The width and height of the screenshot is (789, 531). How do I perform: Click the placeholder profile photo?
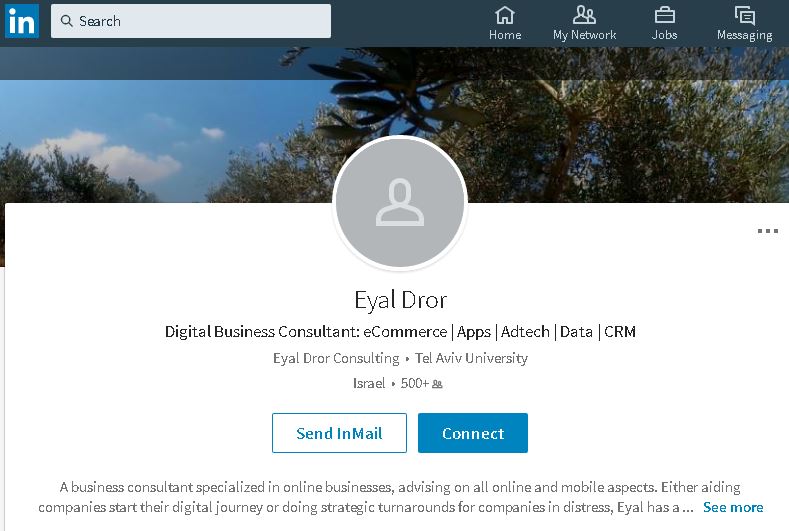[x=400, y=204]
